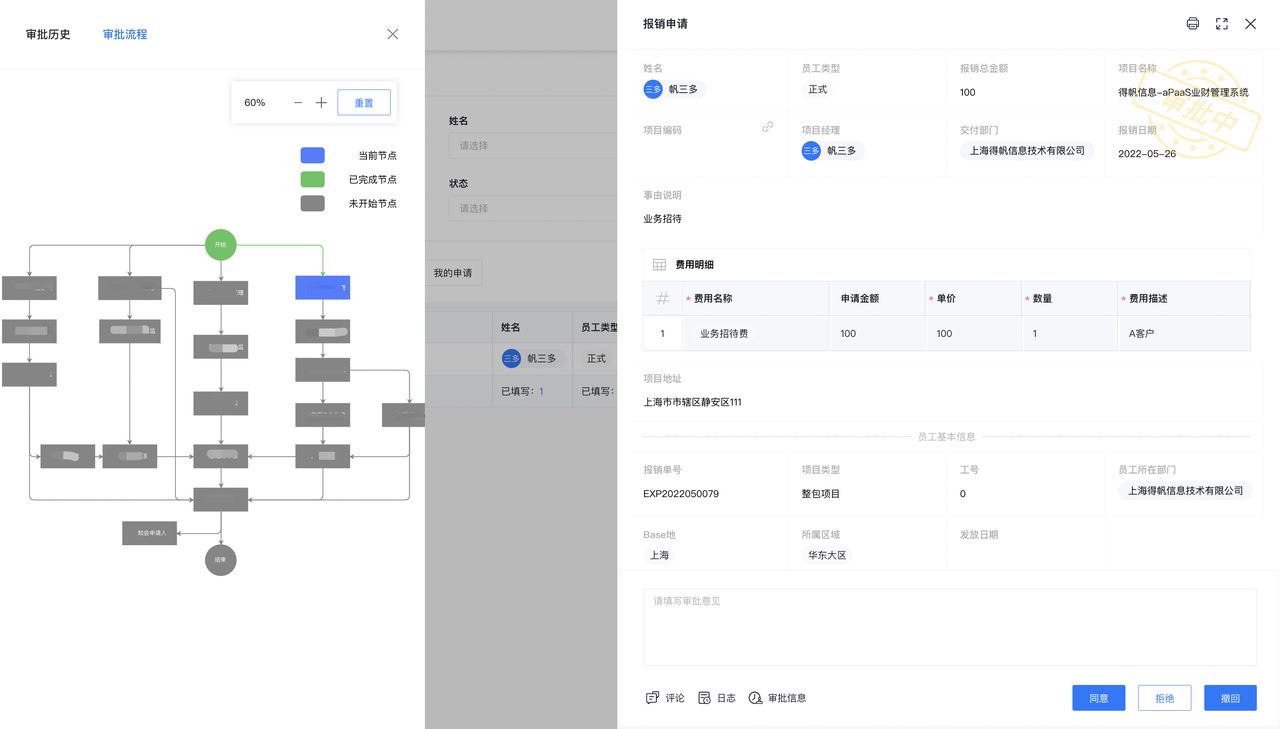This screenshot has height=729, width=1280.
Task: Open 评论 comments at the panel bottom
Action: pos(665,698)
